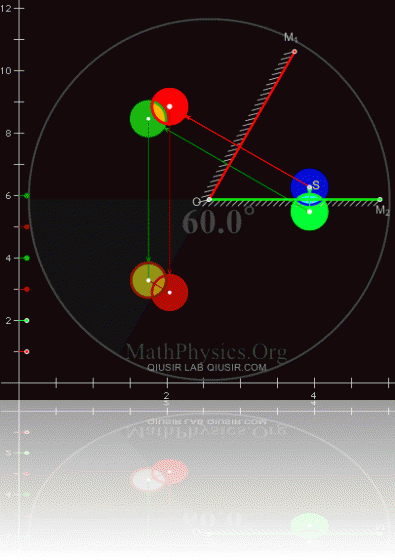Click the red dot at y-axis 3

[x=27, y=289]
